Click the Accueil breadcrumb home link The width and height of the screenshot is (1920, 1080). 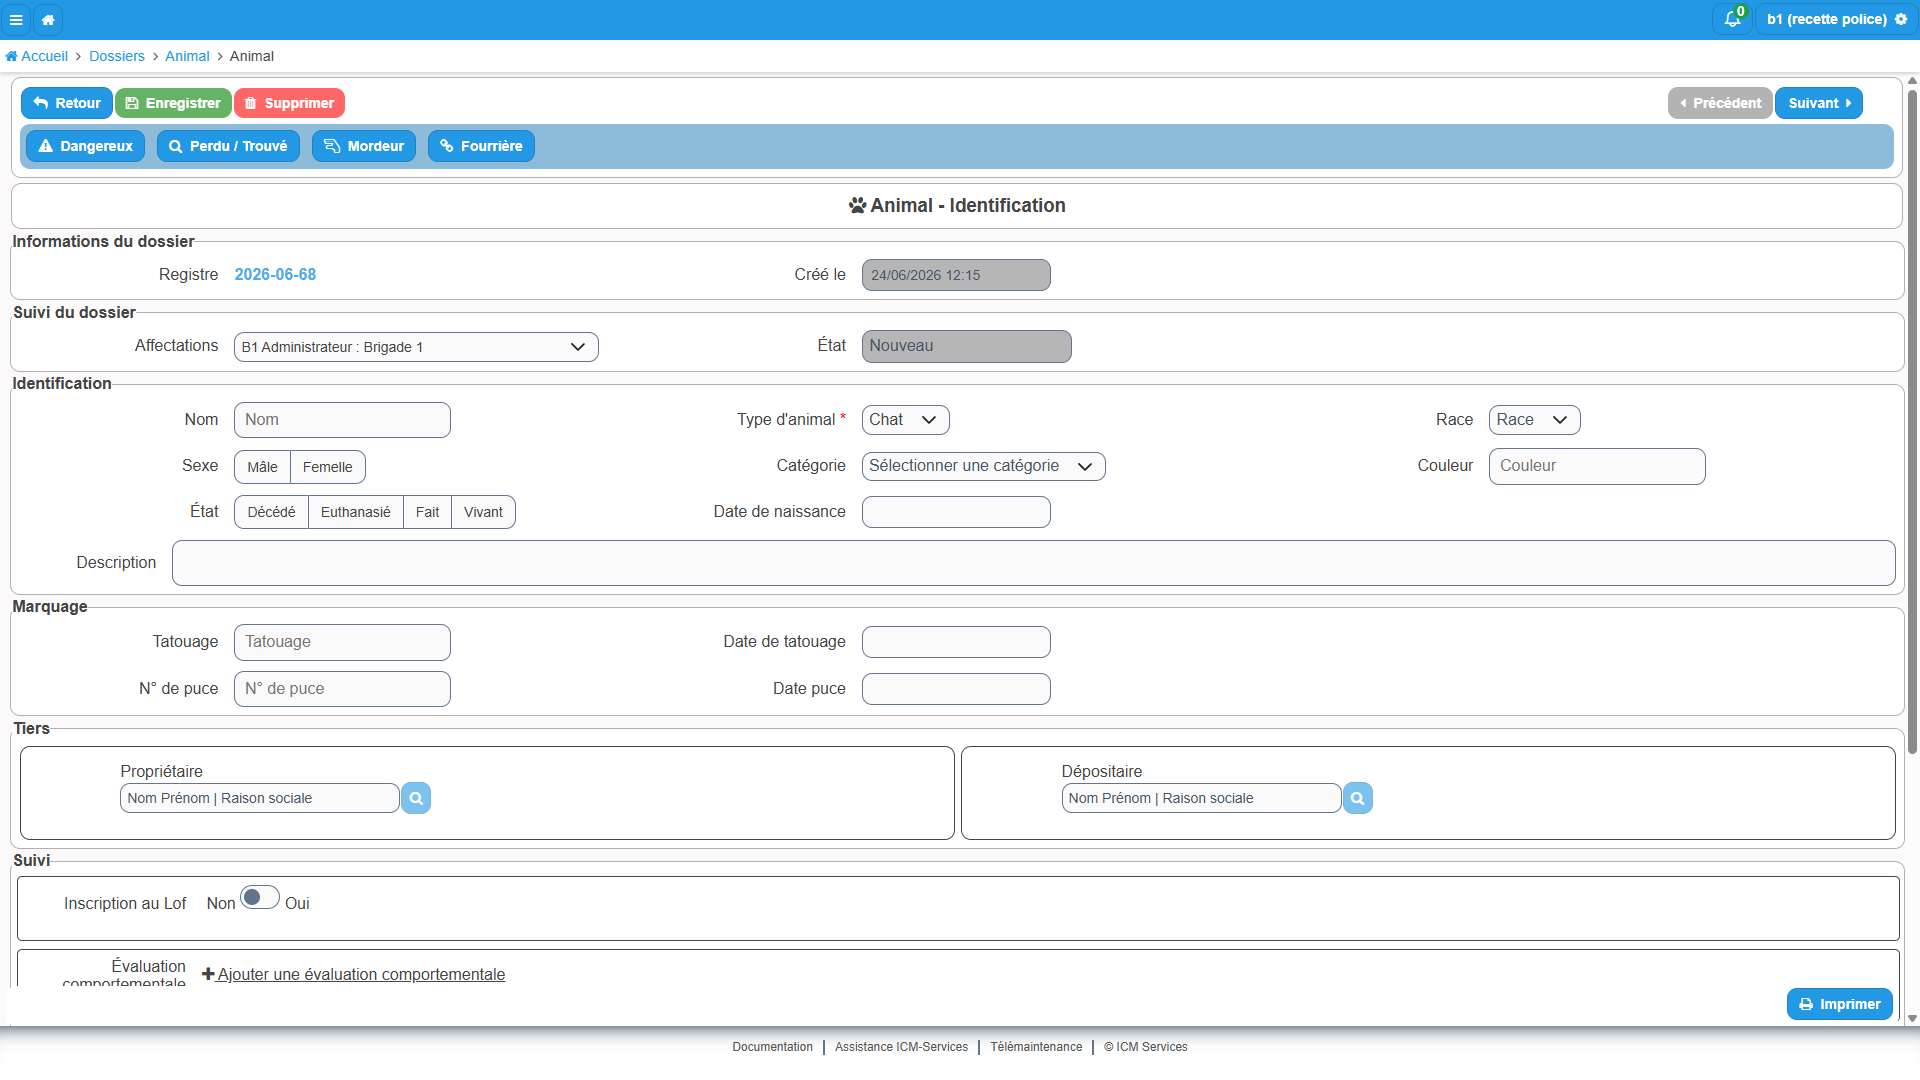tap(37, 56)
